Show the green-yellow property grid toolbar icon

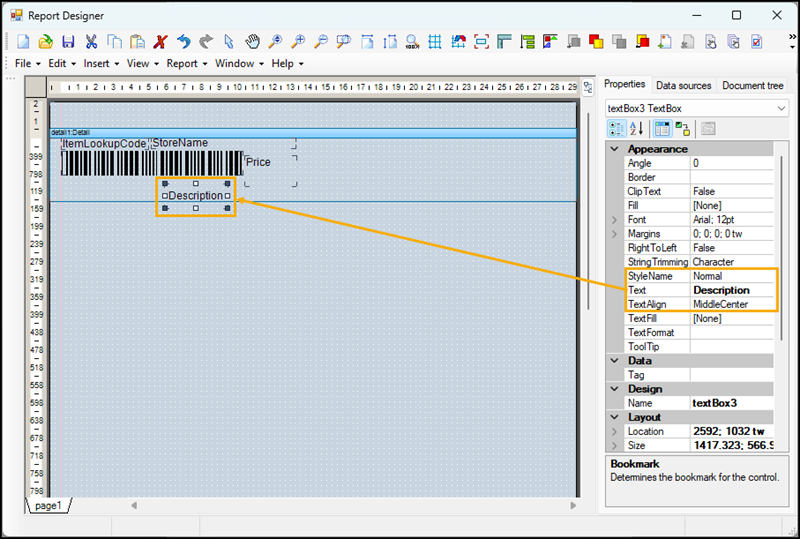682,129
